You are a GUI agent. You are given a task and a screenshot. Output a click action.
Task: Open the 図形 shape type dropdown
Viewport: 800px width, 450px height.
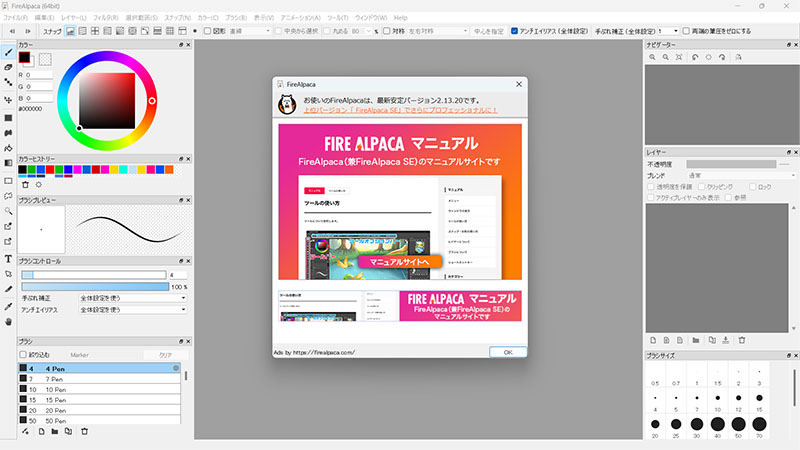(x=249, y=31)
